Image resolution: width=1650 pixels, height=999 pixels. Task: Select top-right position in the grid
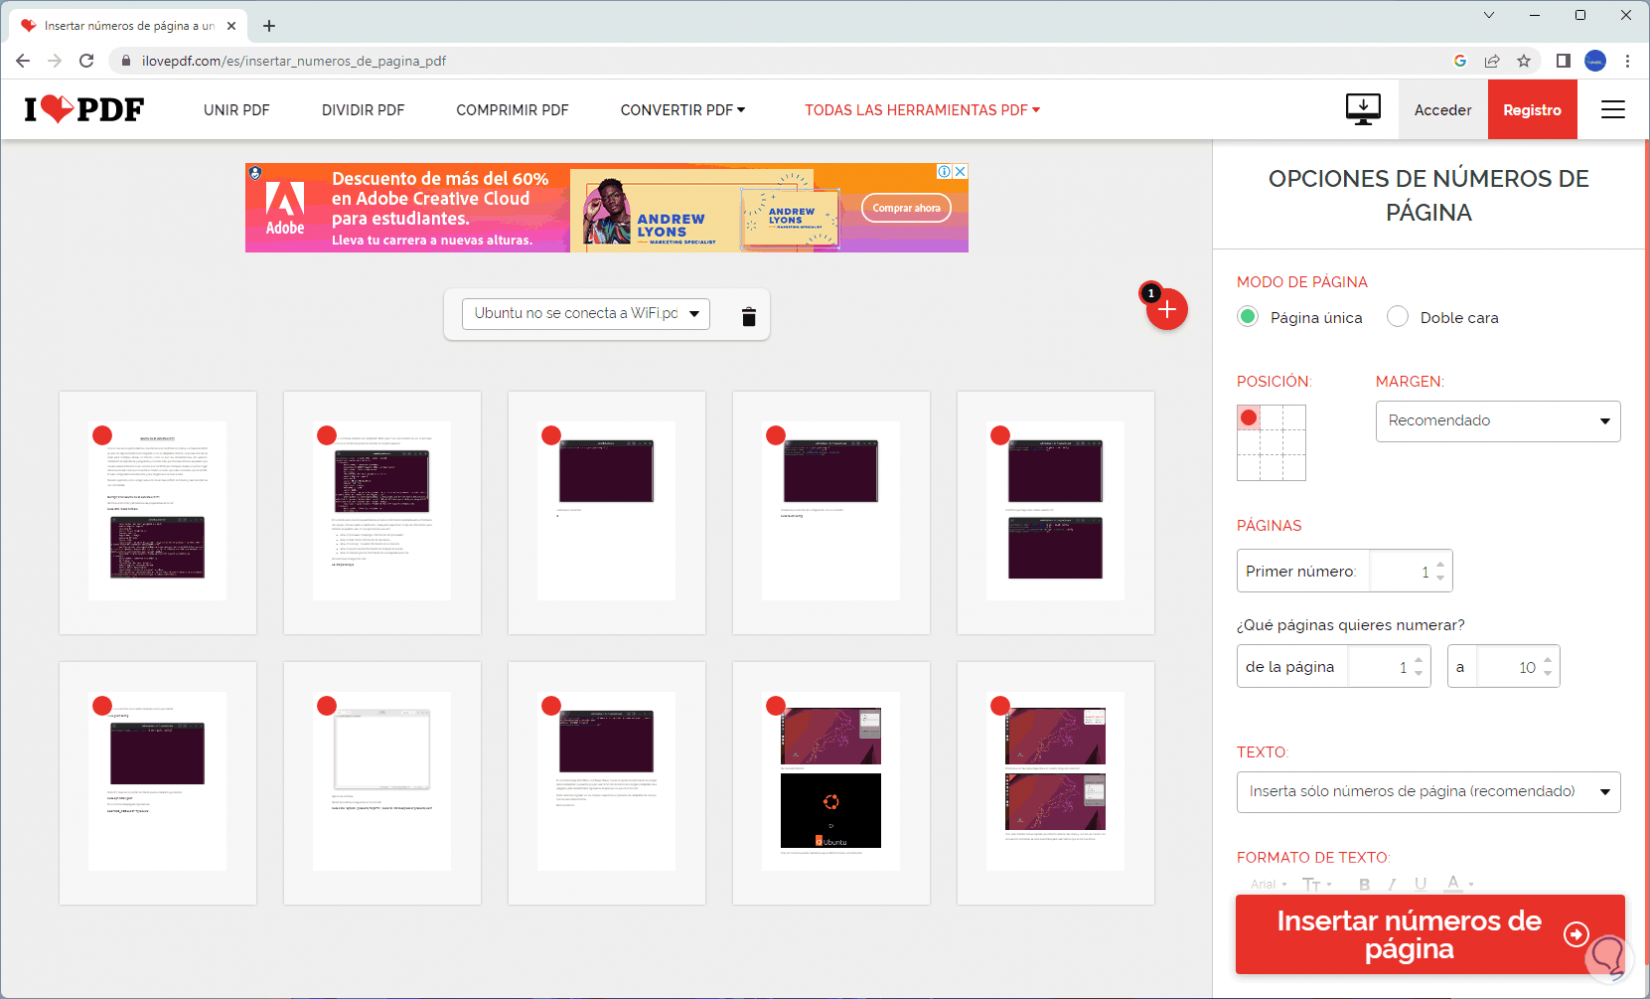point(1294,417)
